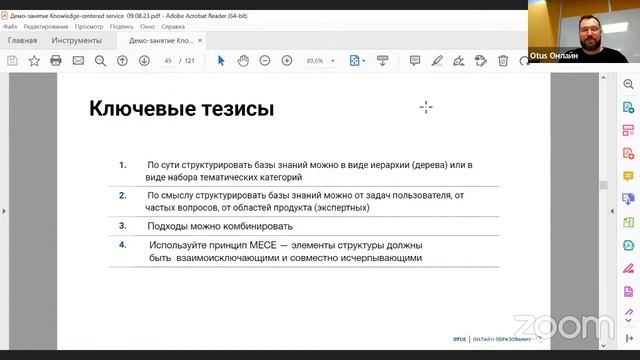Open Protect tool in right pane

629,245
